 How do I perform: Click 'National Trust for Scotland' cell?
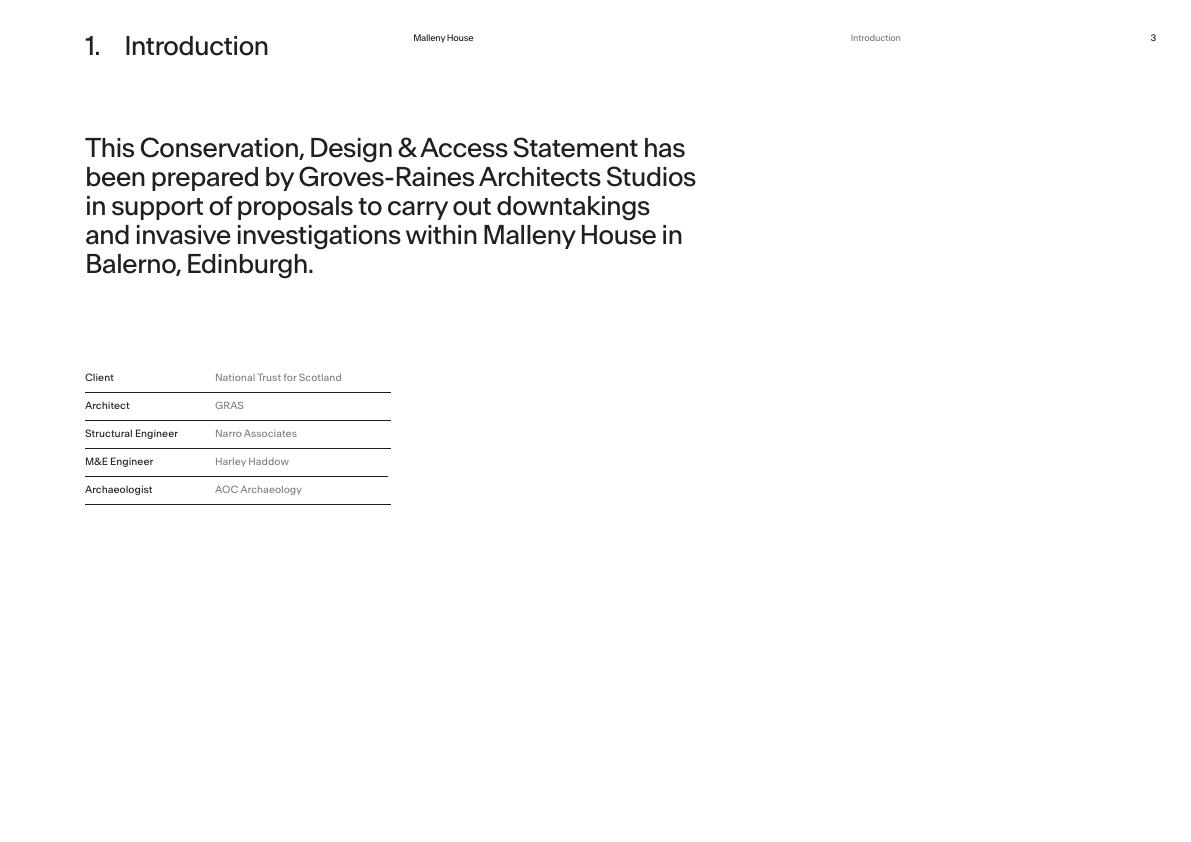click(x=278, y=377)
